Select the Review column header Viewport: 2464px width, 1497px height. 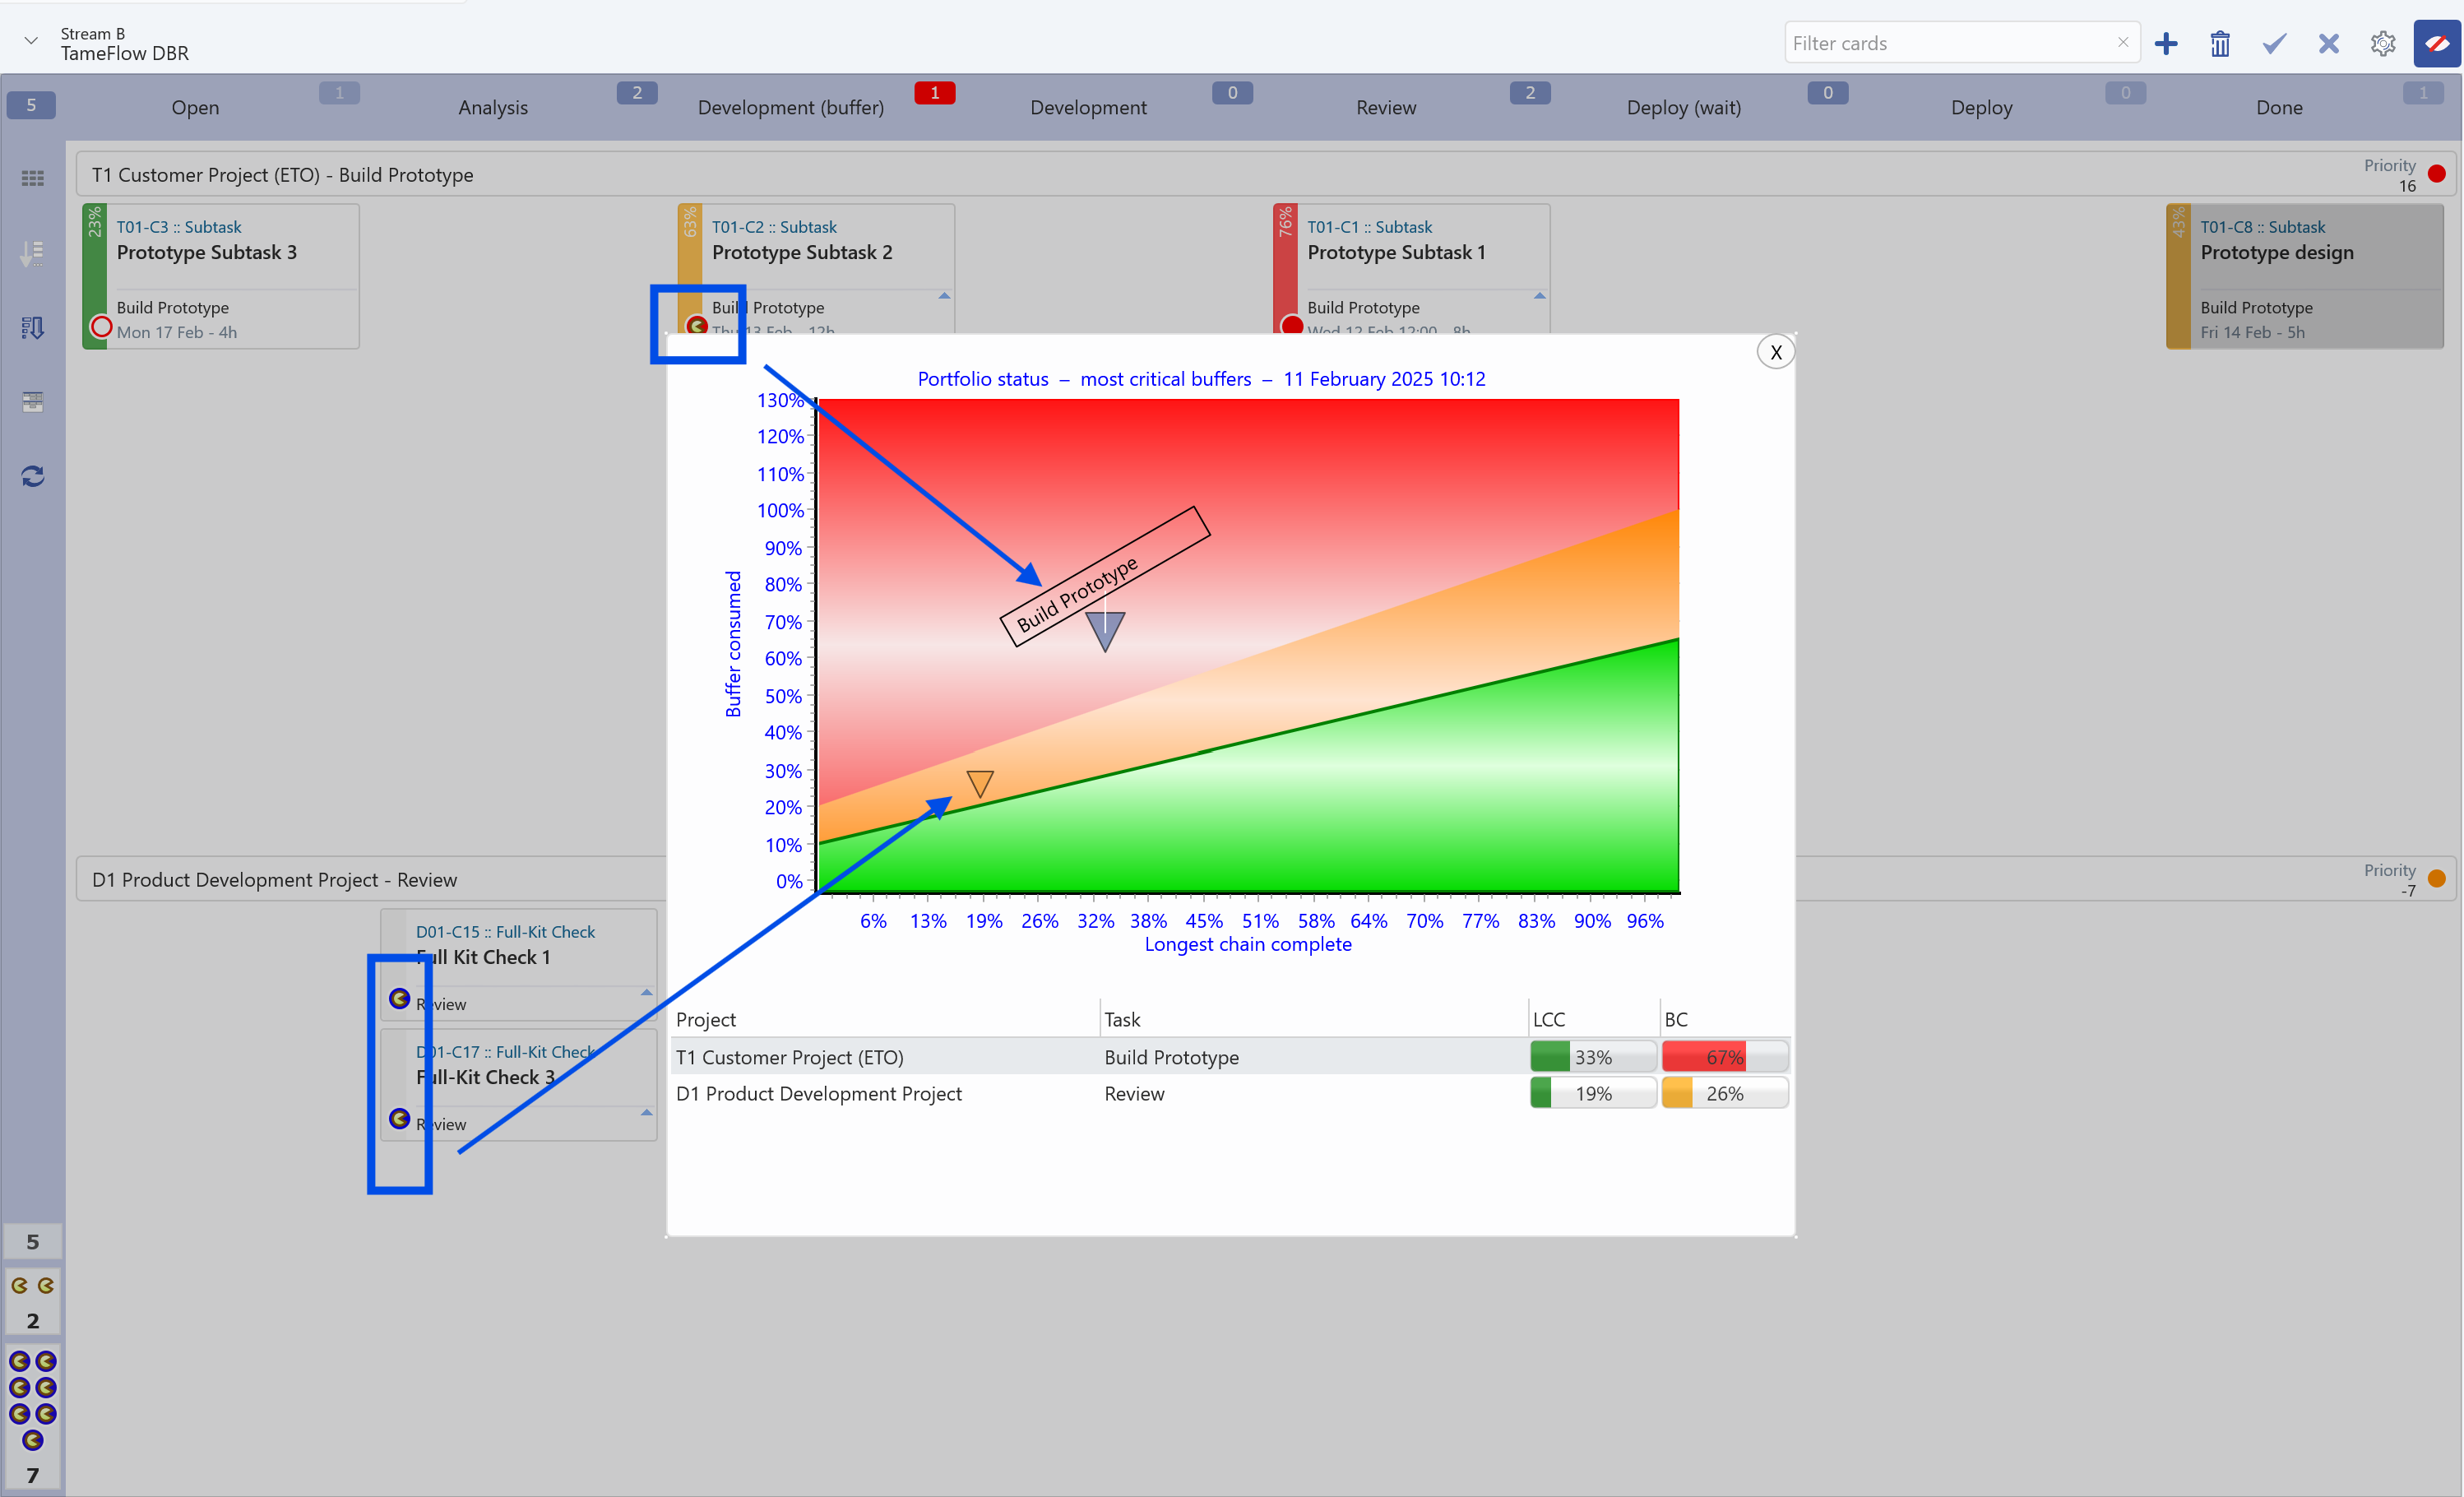click(x=1385, y=107)
